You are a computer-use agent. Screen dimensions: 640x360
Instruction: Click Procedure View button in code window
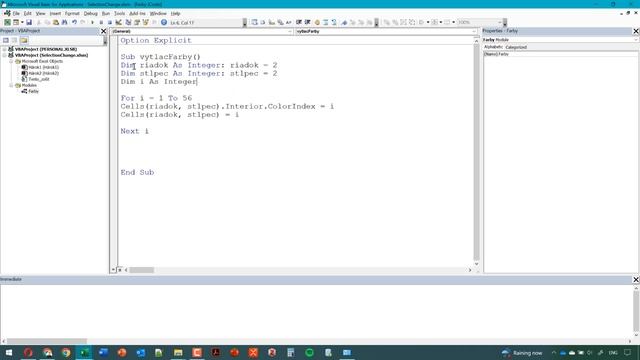click(x=113, y=270)
